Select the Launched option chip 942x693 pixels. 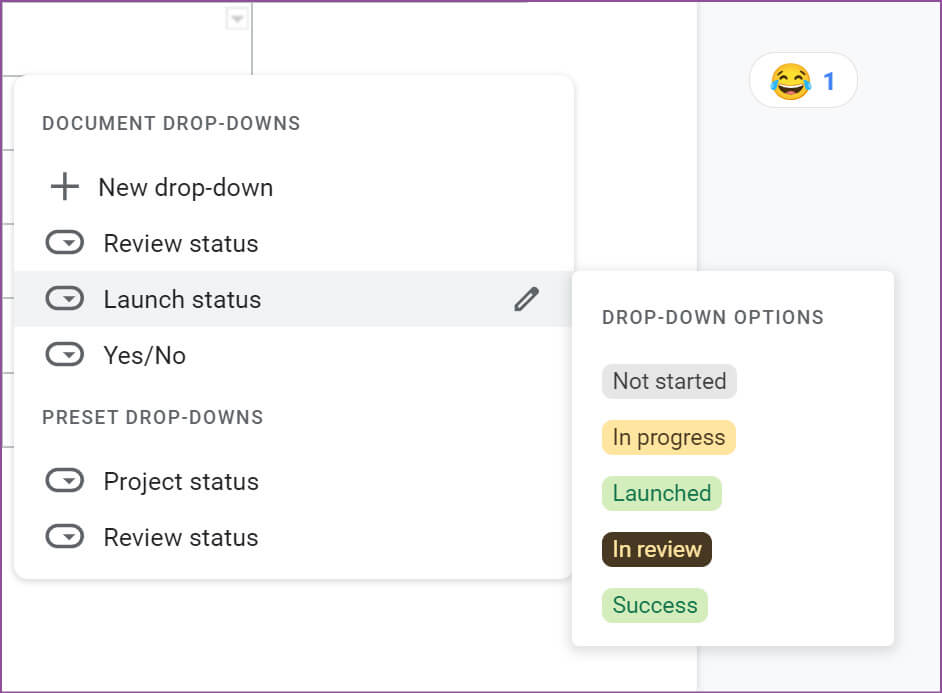pos(661,493)
